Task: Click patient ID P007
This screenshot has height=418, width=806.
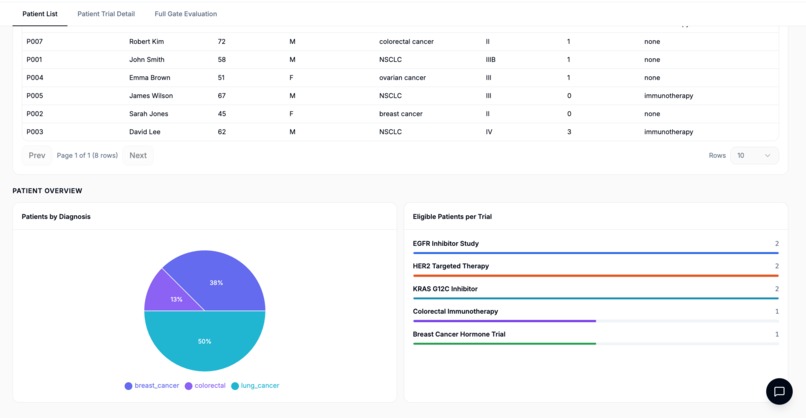Action: pos(34,42)
